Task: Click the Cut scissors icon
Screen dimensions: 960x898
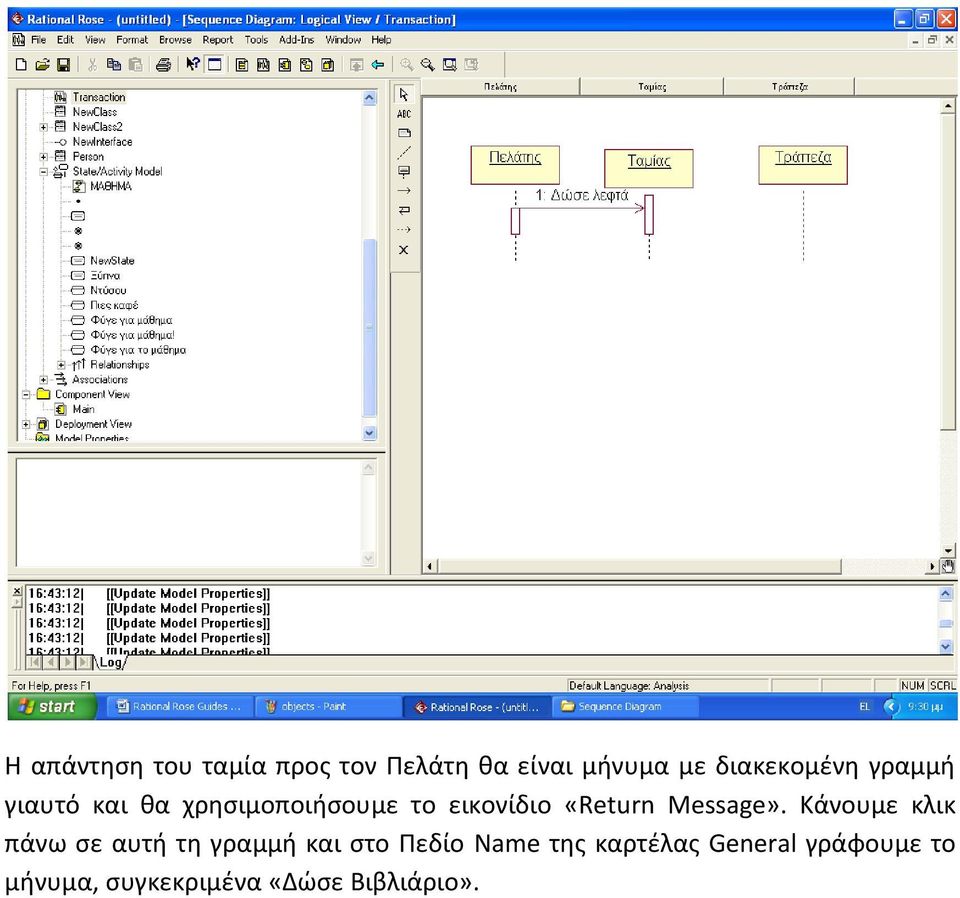Action: [x=92, y=64]
